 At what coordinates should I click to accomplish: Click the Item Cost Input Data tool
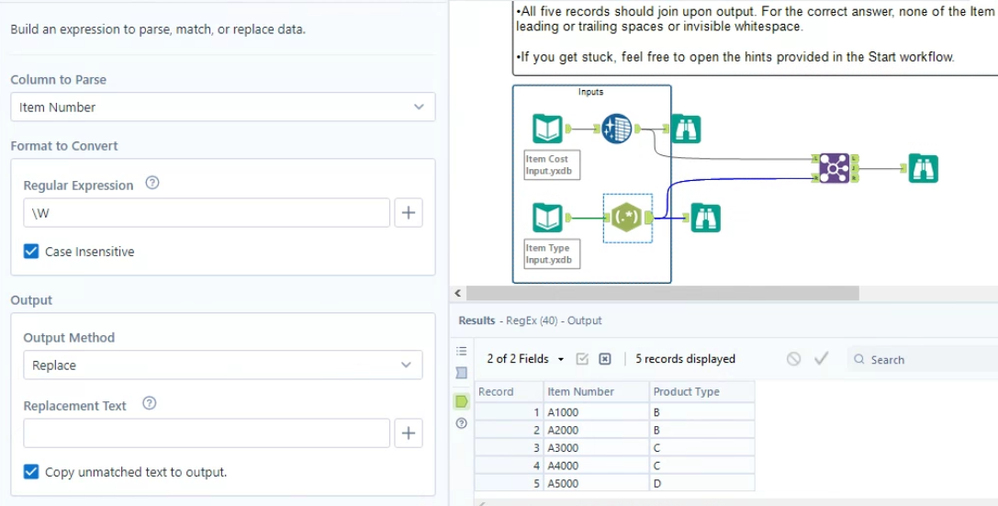pyautogui.click(x=548, y=129)
